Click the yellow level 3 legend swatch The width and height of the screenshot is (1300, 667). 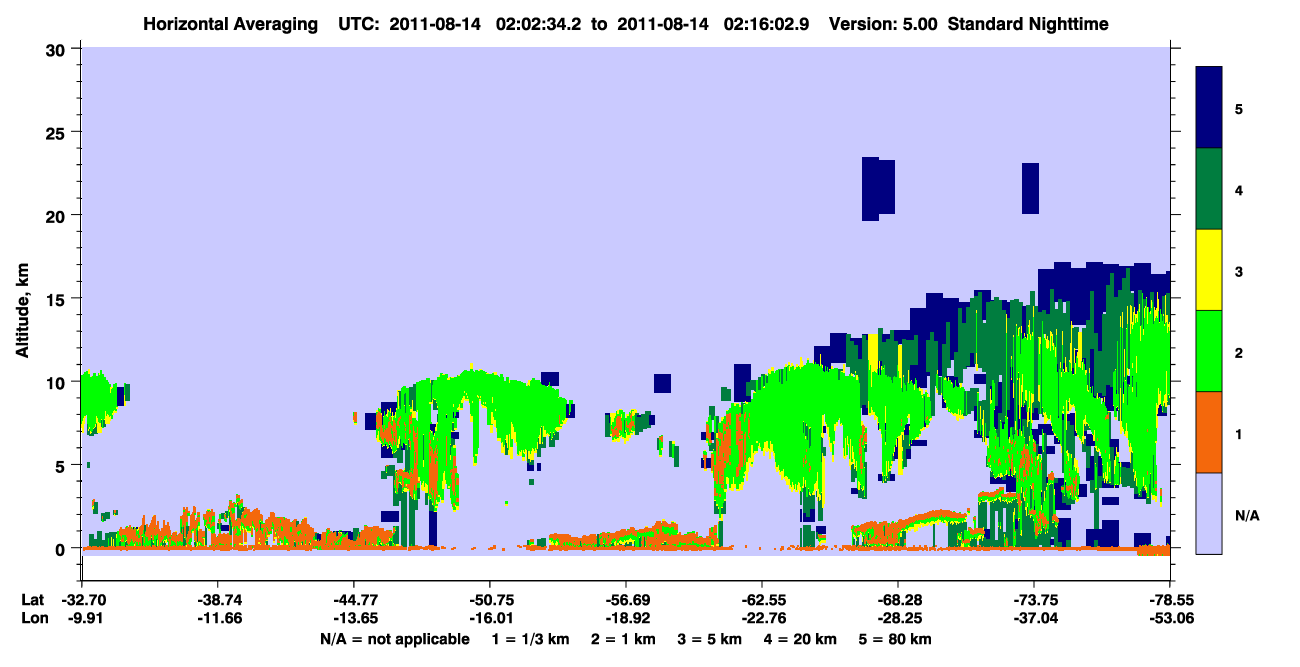pos(1209,270)
